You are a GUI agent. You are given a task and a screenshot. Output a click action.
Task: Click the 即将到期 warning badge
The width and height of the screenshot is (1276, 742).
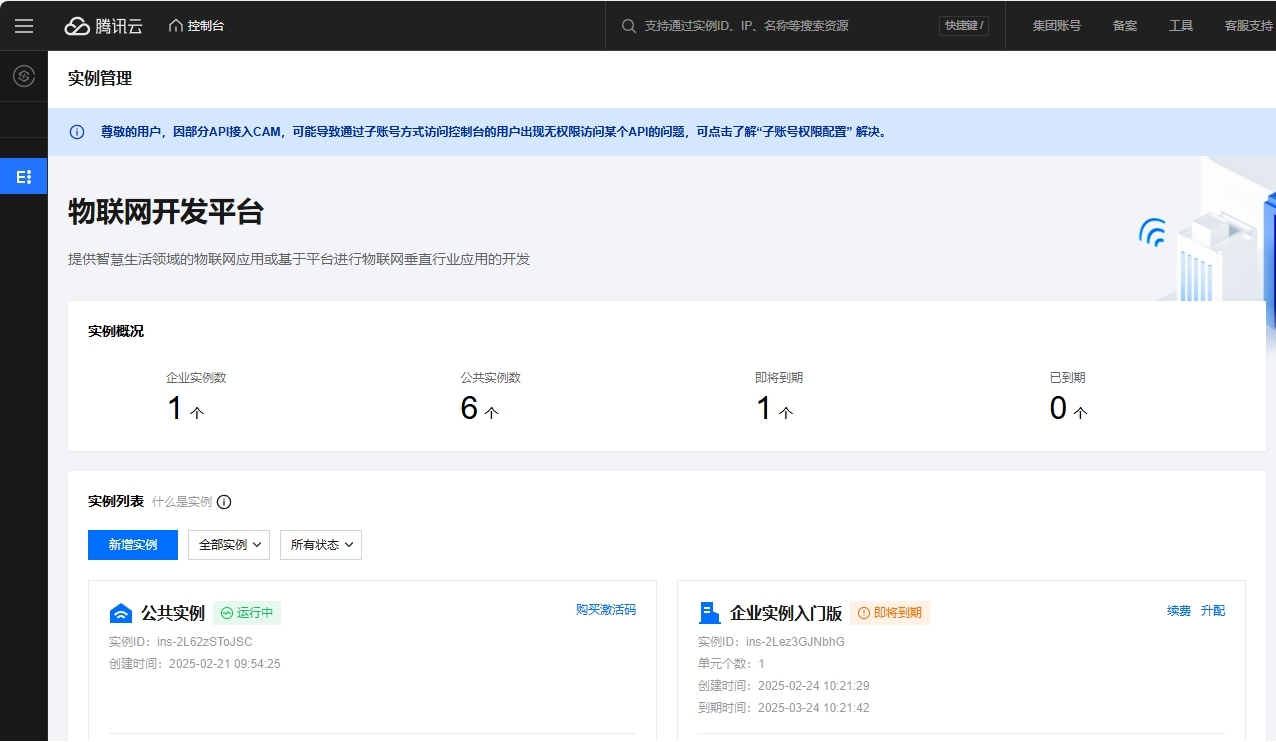point(890,613)
